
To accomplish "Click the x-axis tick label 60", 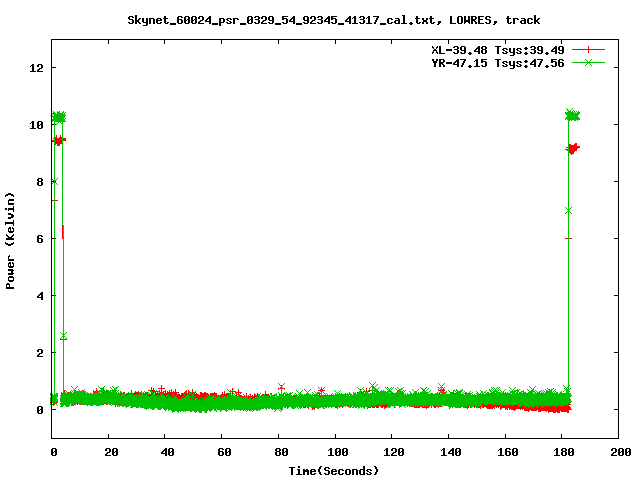I will tap(224, 452).
